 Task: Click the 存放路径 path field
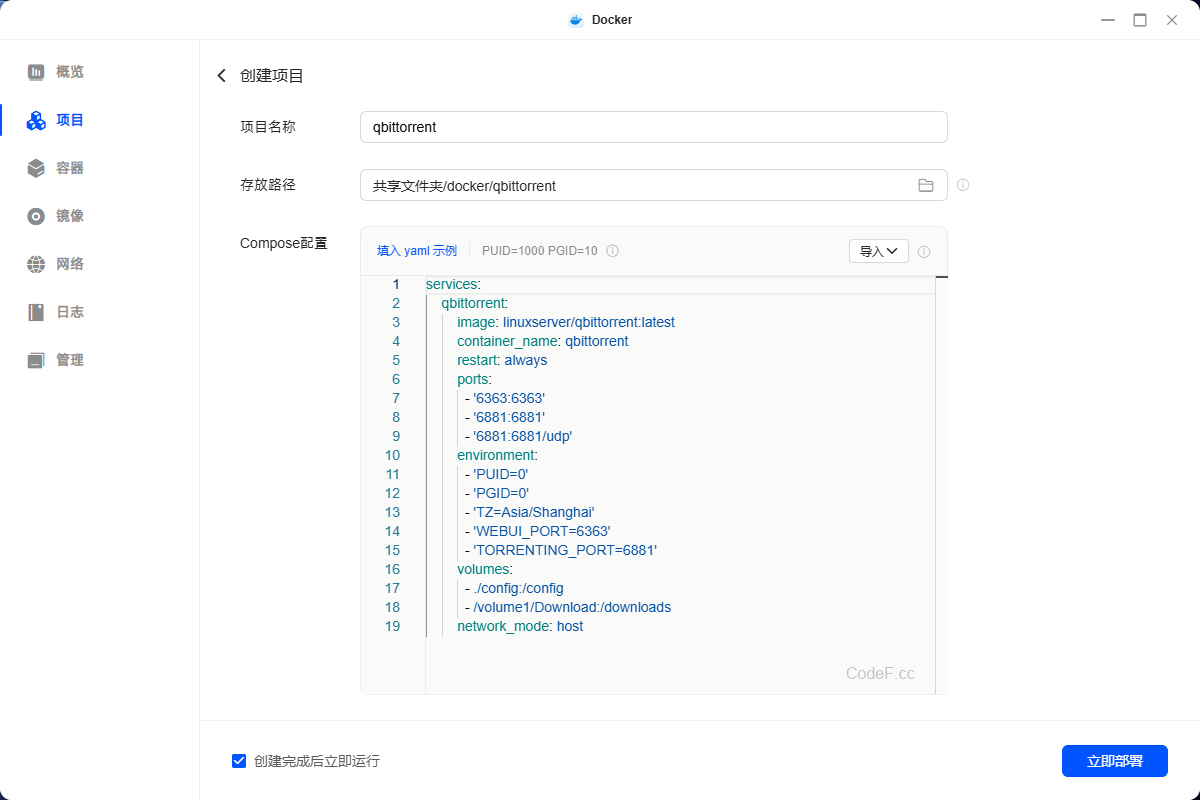(654, 185)
